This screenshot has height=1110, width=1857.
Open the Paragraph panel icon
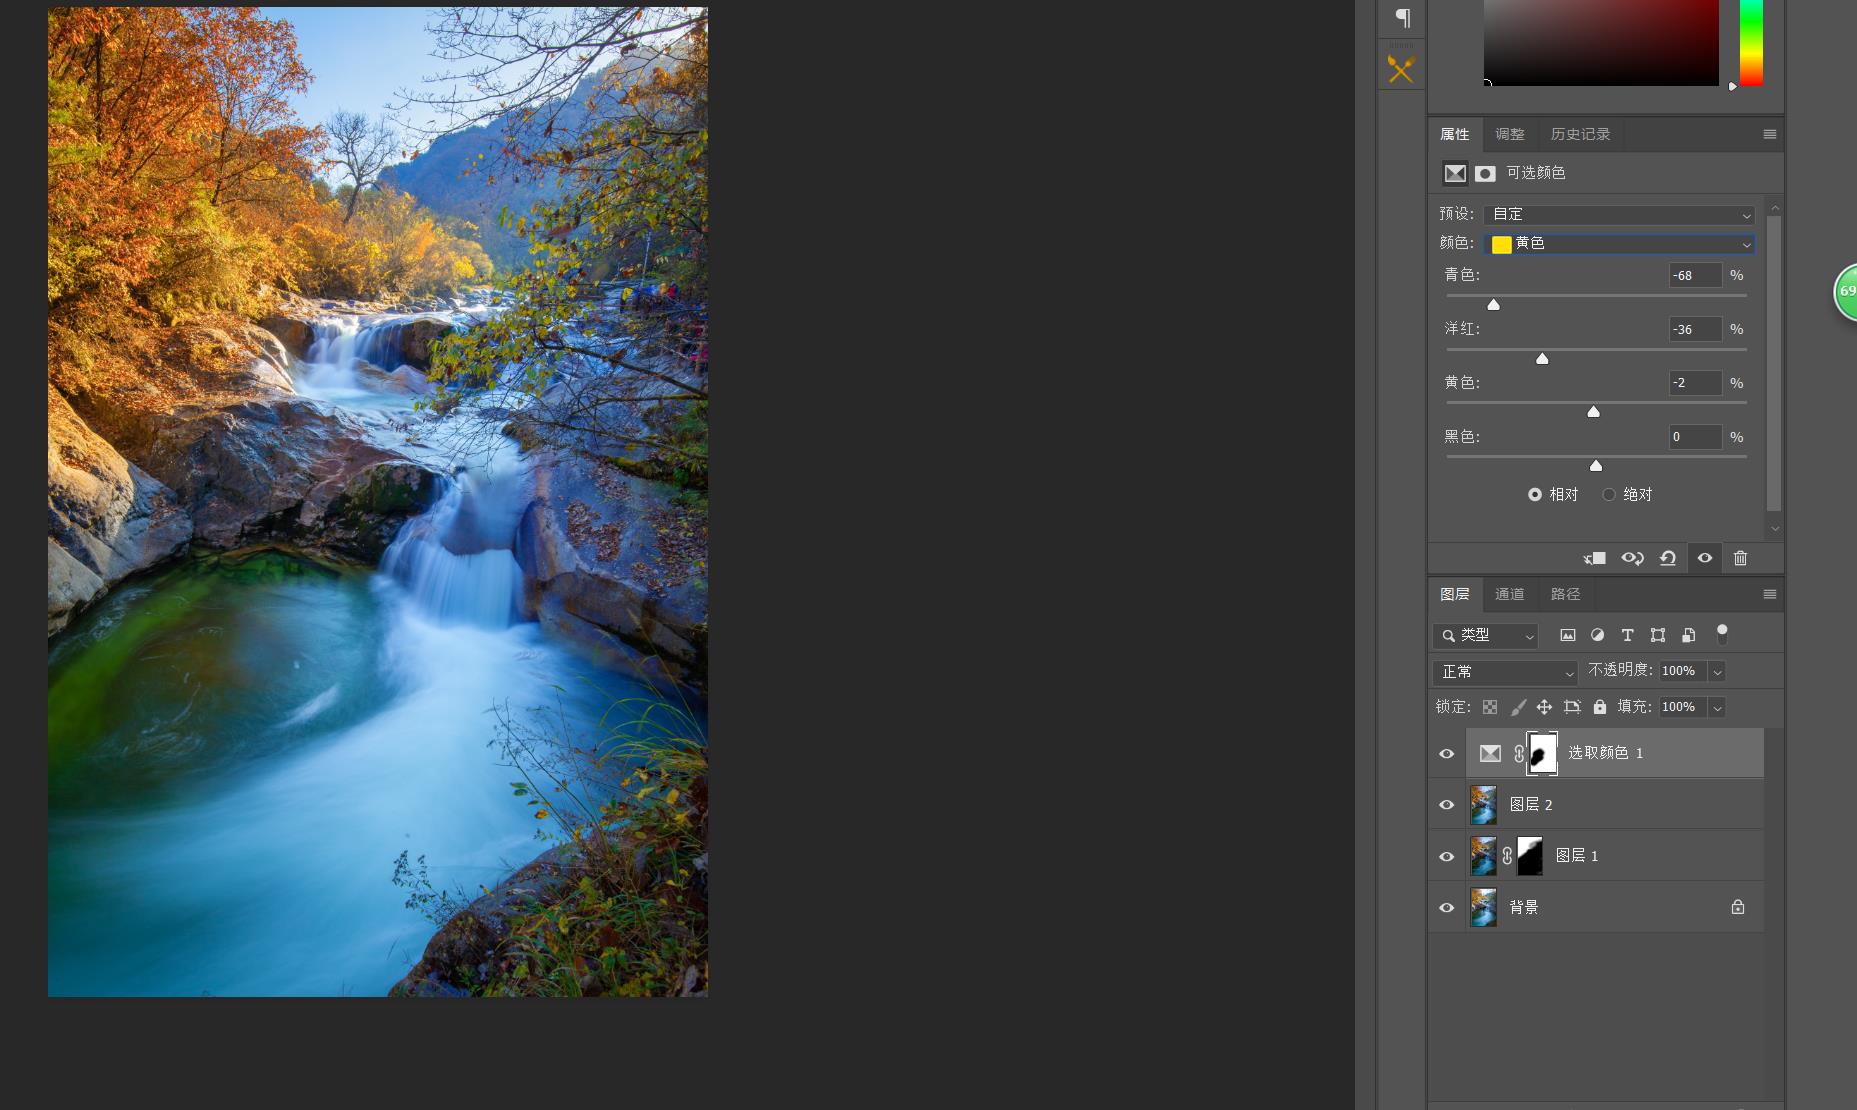tap(1402, 18)
